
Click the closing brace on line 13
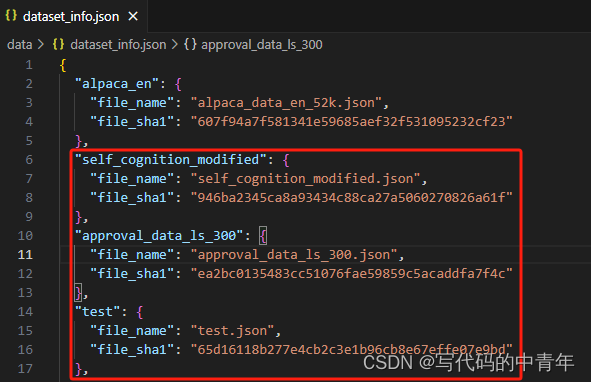point(78,293)
